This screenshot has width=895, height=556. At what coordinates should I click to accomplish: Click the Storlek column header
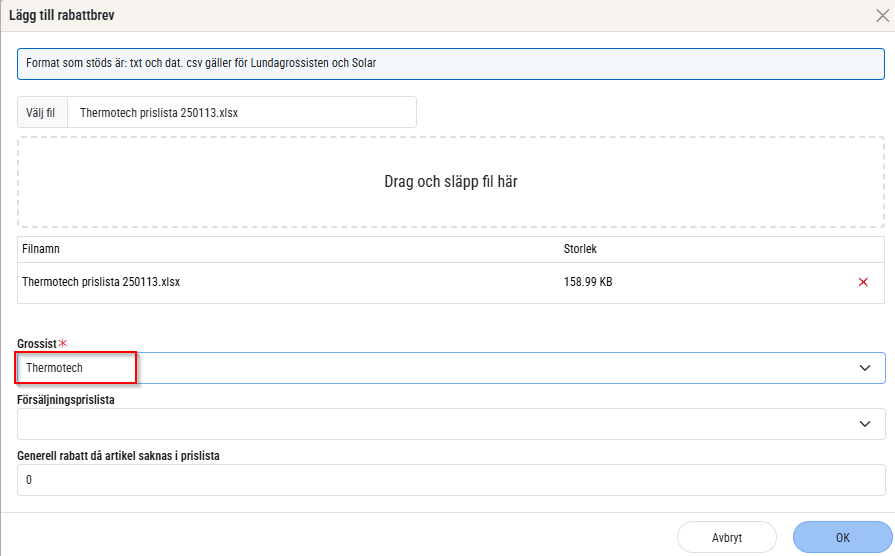pyautogui.click(x=580, y=249)
